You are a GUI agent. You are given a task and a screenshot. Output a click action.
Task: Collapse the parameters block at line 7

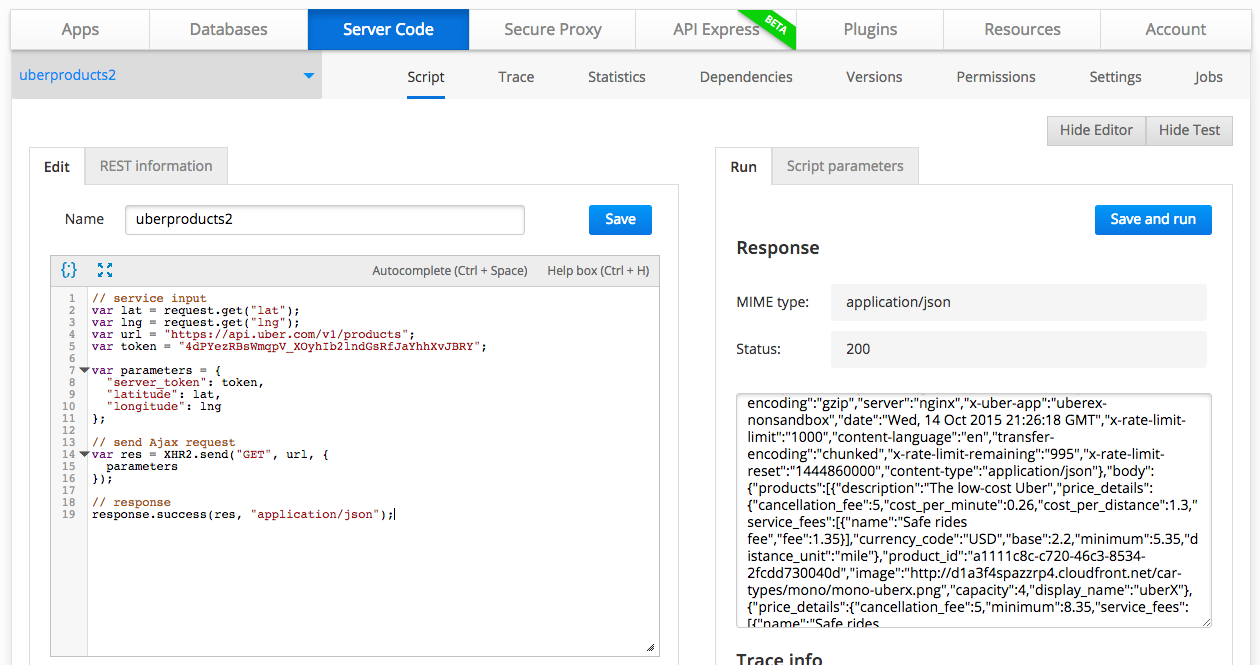pyautogui.click(x=84, y=370)
